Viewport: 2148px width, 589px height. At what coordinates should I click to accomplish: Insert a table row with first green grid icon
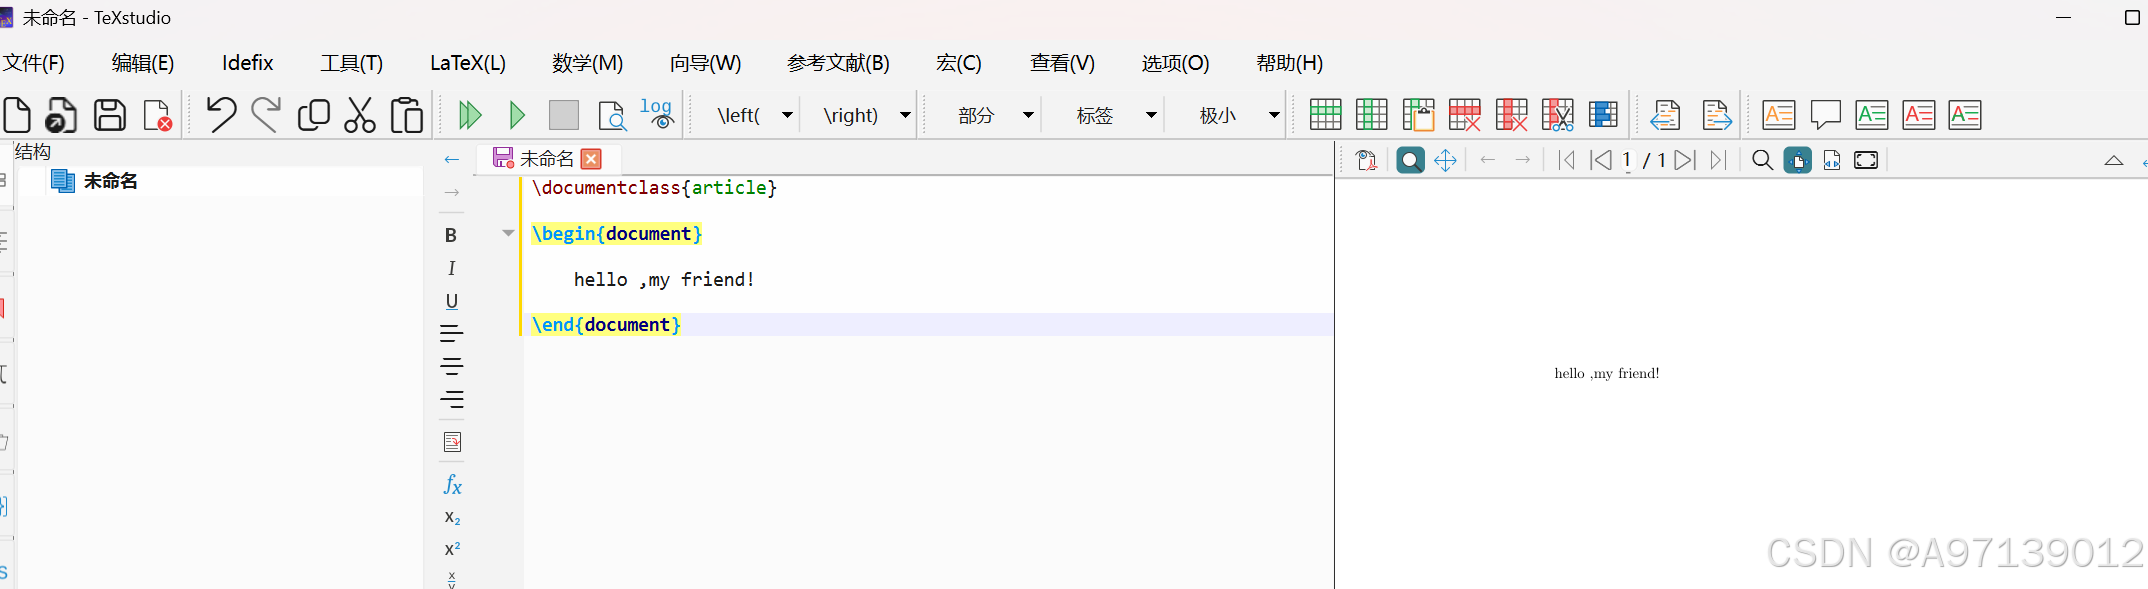point(1325,115)
